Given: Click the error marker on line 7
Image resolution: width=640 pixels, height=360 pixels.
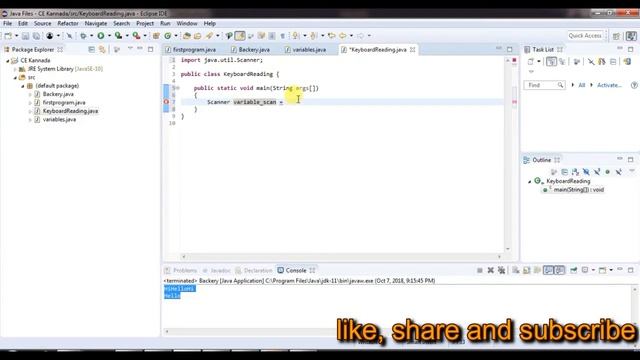Looking at the screenshot, I should [x=166, y=102].
